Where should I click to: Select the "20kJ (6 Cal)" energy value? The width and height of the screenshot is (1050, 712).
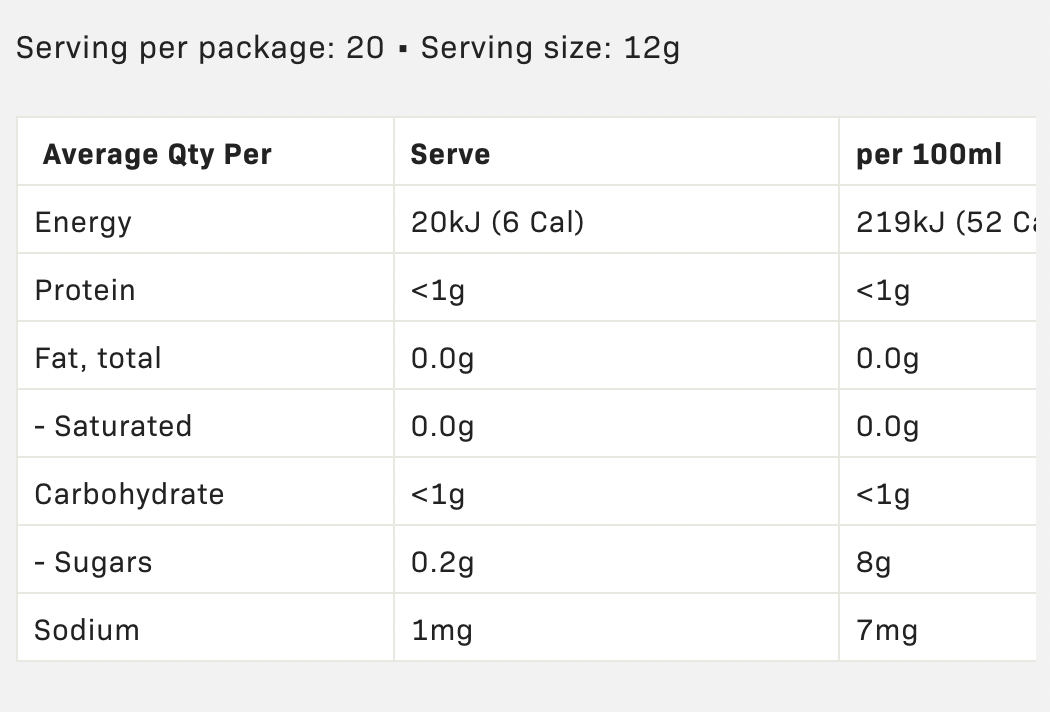tap(497, 222)
